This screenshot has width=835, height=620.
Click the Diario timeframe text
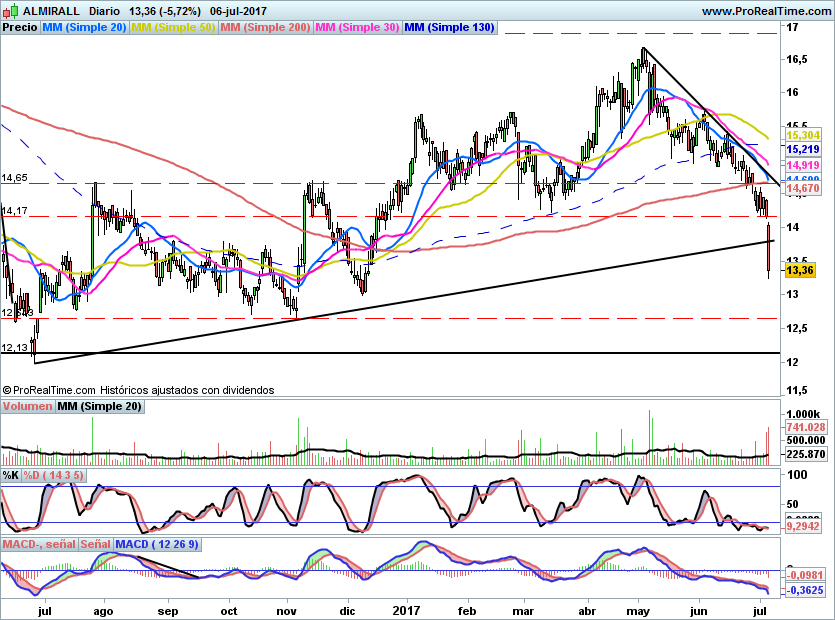(104, 11)
